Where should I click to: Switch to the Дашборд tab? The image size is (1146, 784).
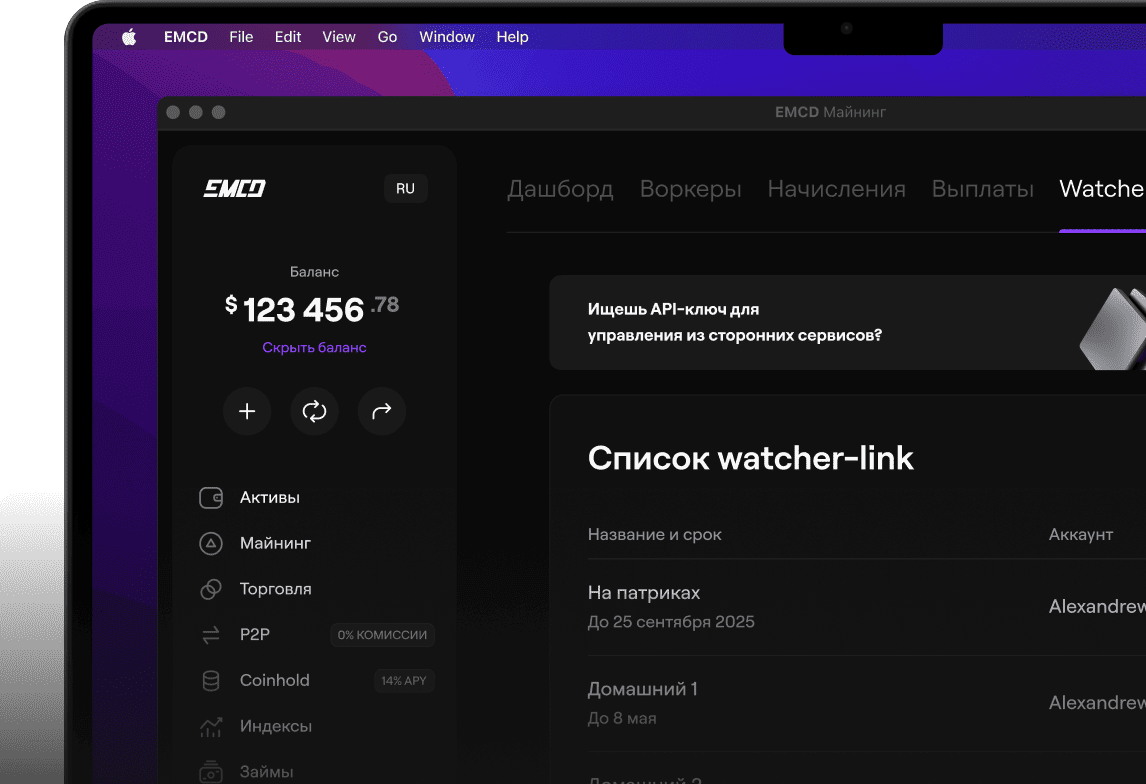click(561, 189)
